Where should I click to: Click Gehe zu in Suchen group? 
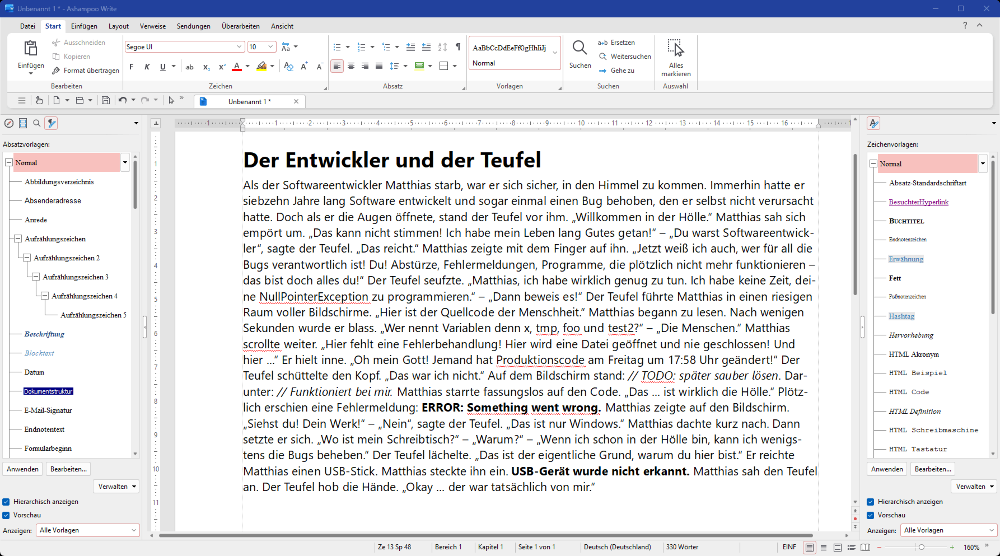click(x=616, y=71)
